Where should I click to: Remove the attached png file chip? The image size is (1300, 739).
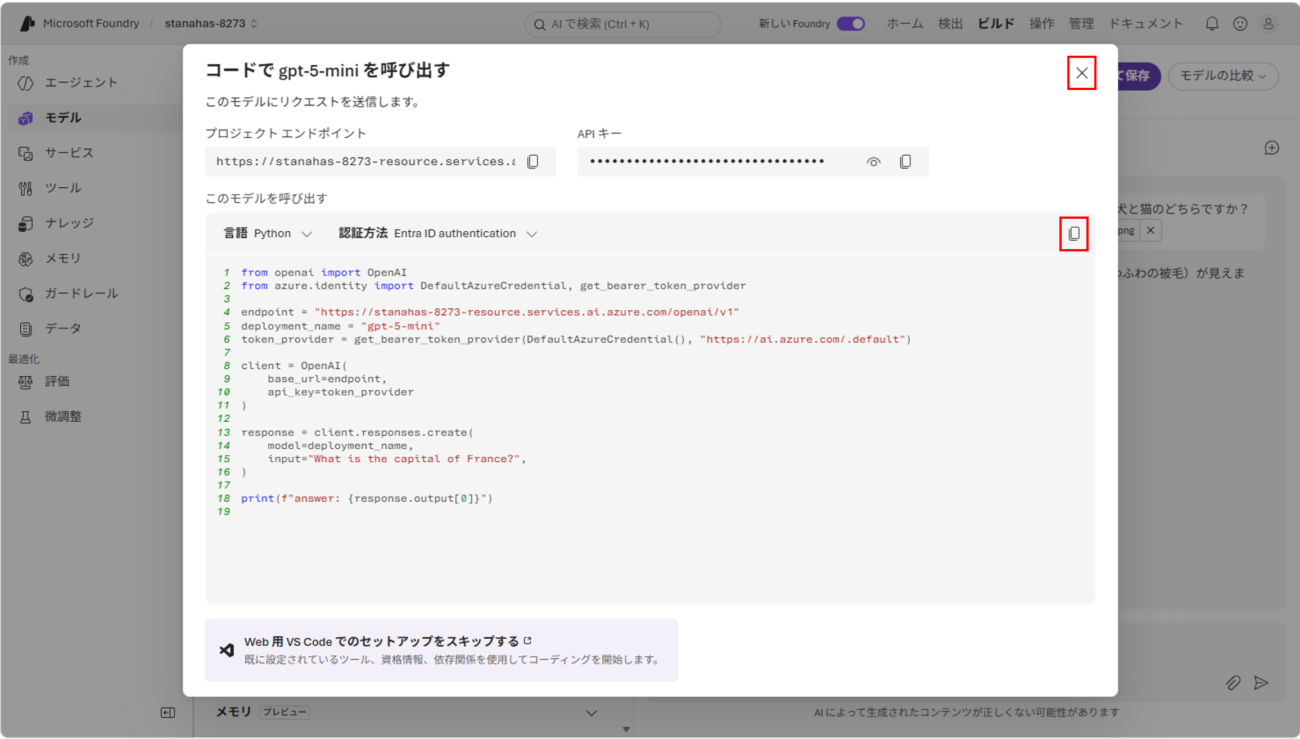pos(1150,231)
